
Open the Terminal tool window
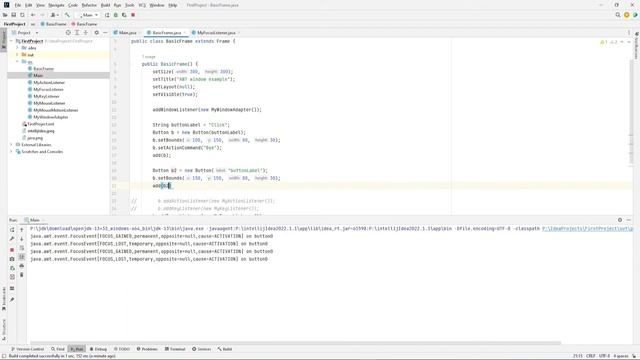(175, 349)
